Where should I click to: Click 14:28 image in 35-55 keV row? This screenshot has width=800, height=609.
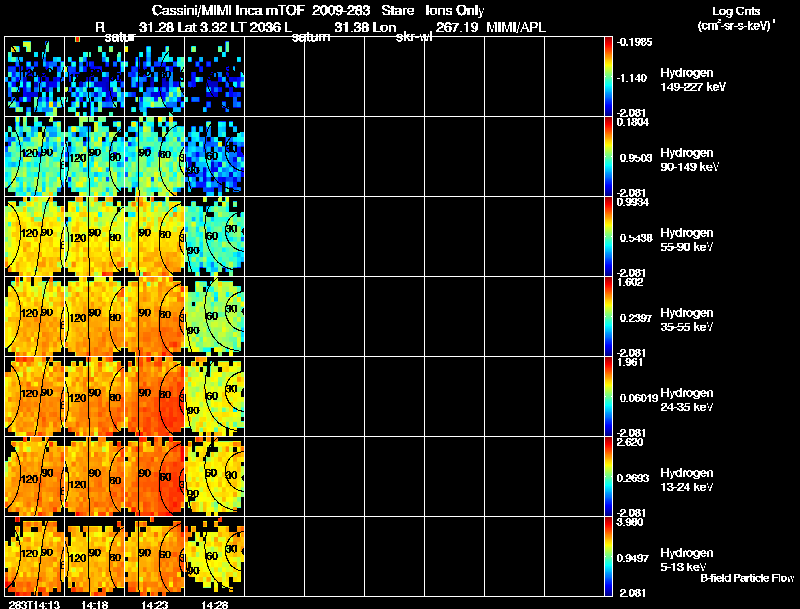click(214, 316)
